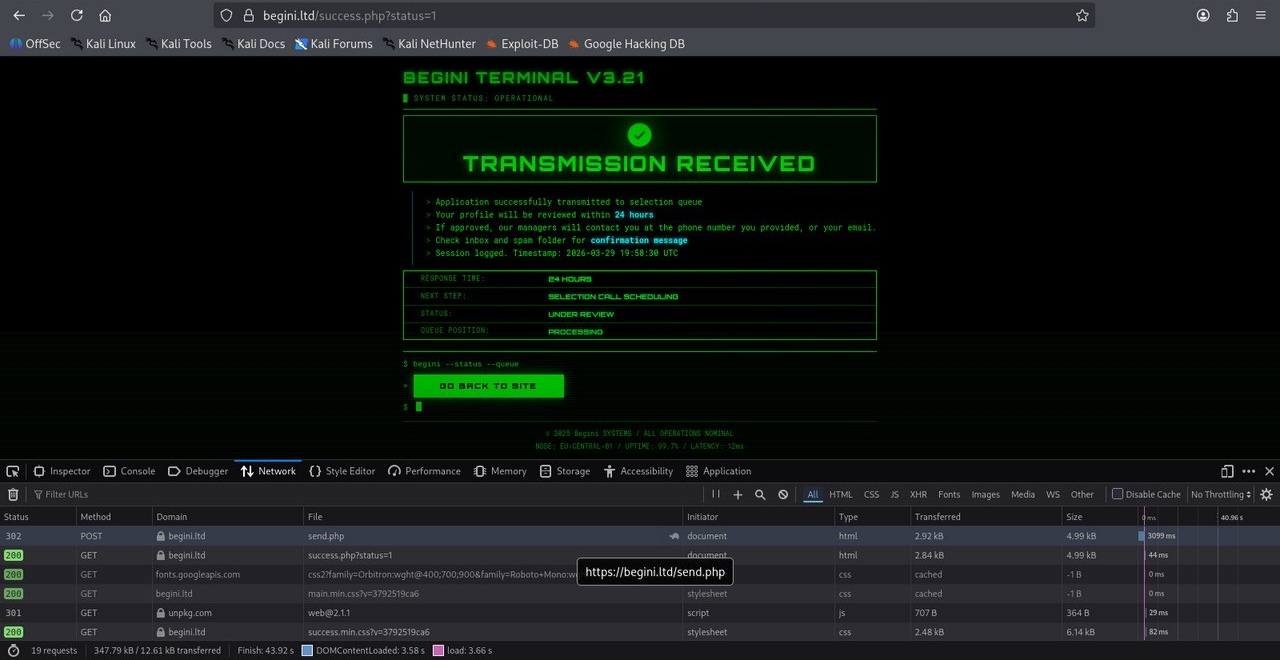Click the padlock site security icon
Image resolution: width=1280 pixels, height=660 pixels.
point(249,16)
